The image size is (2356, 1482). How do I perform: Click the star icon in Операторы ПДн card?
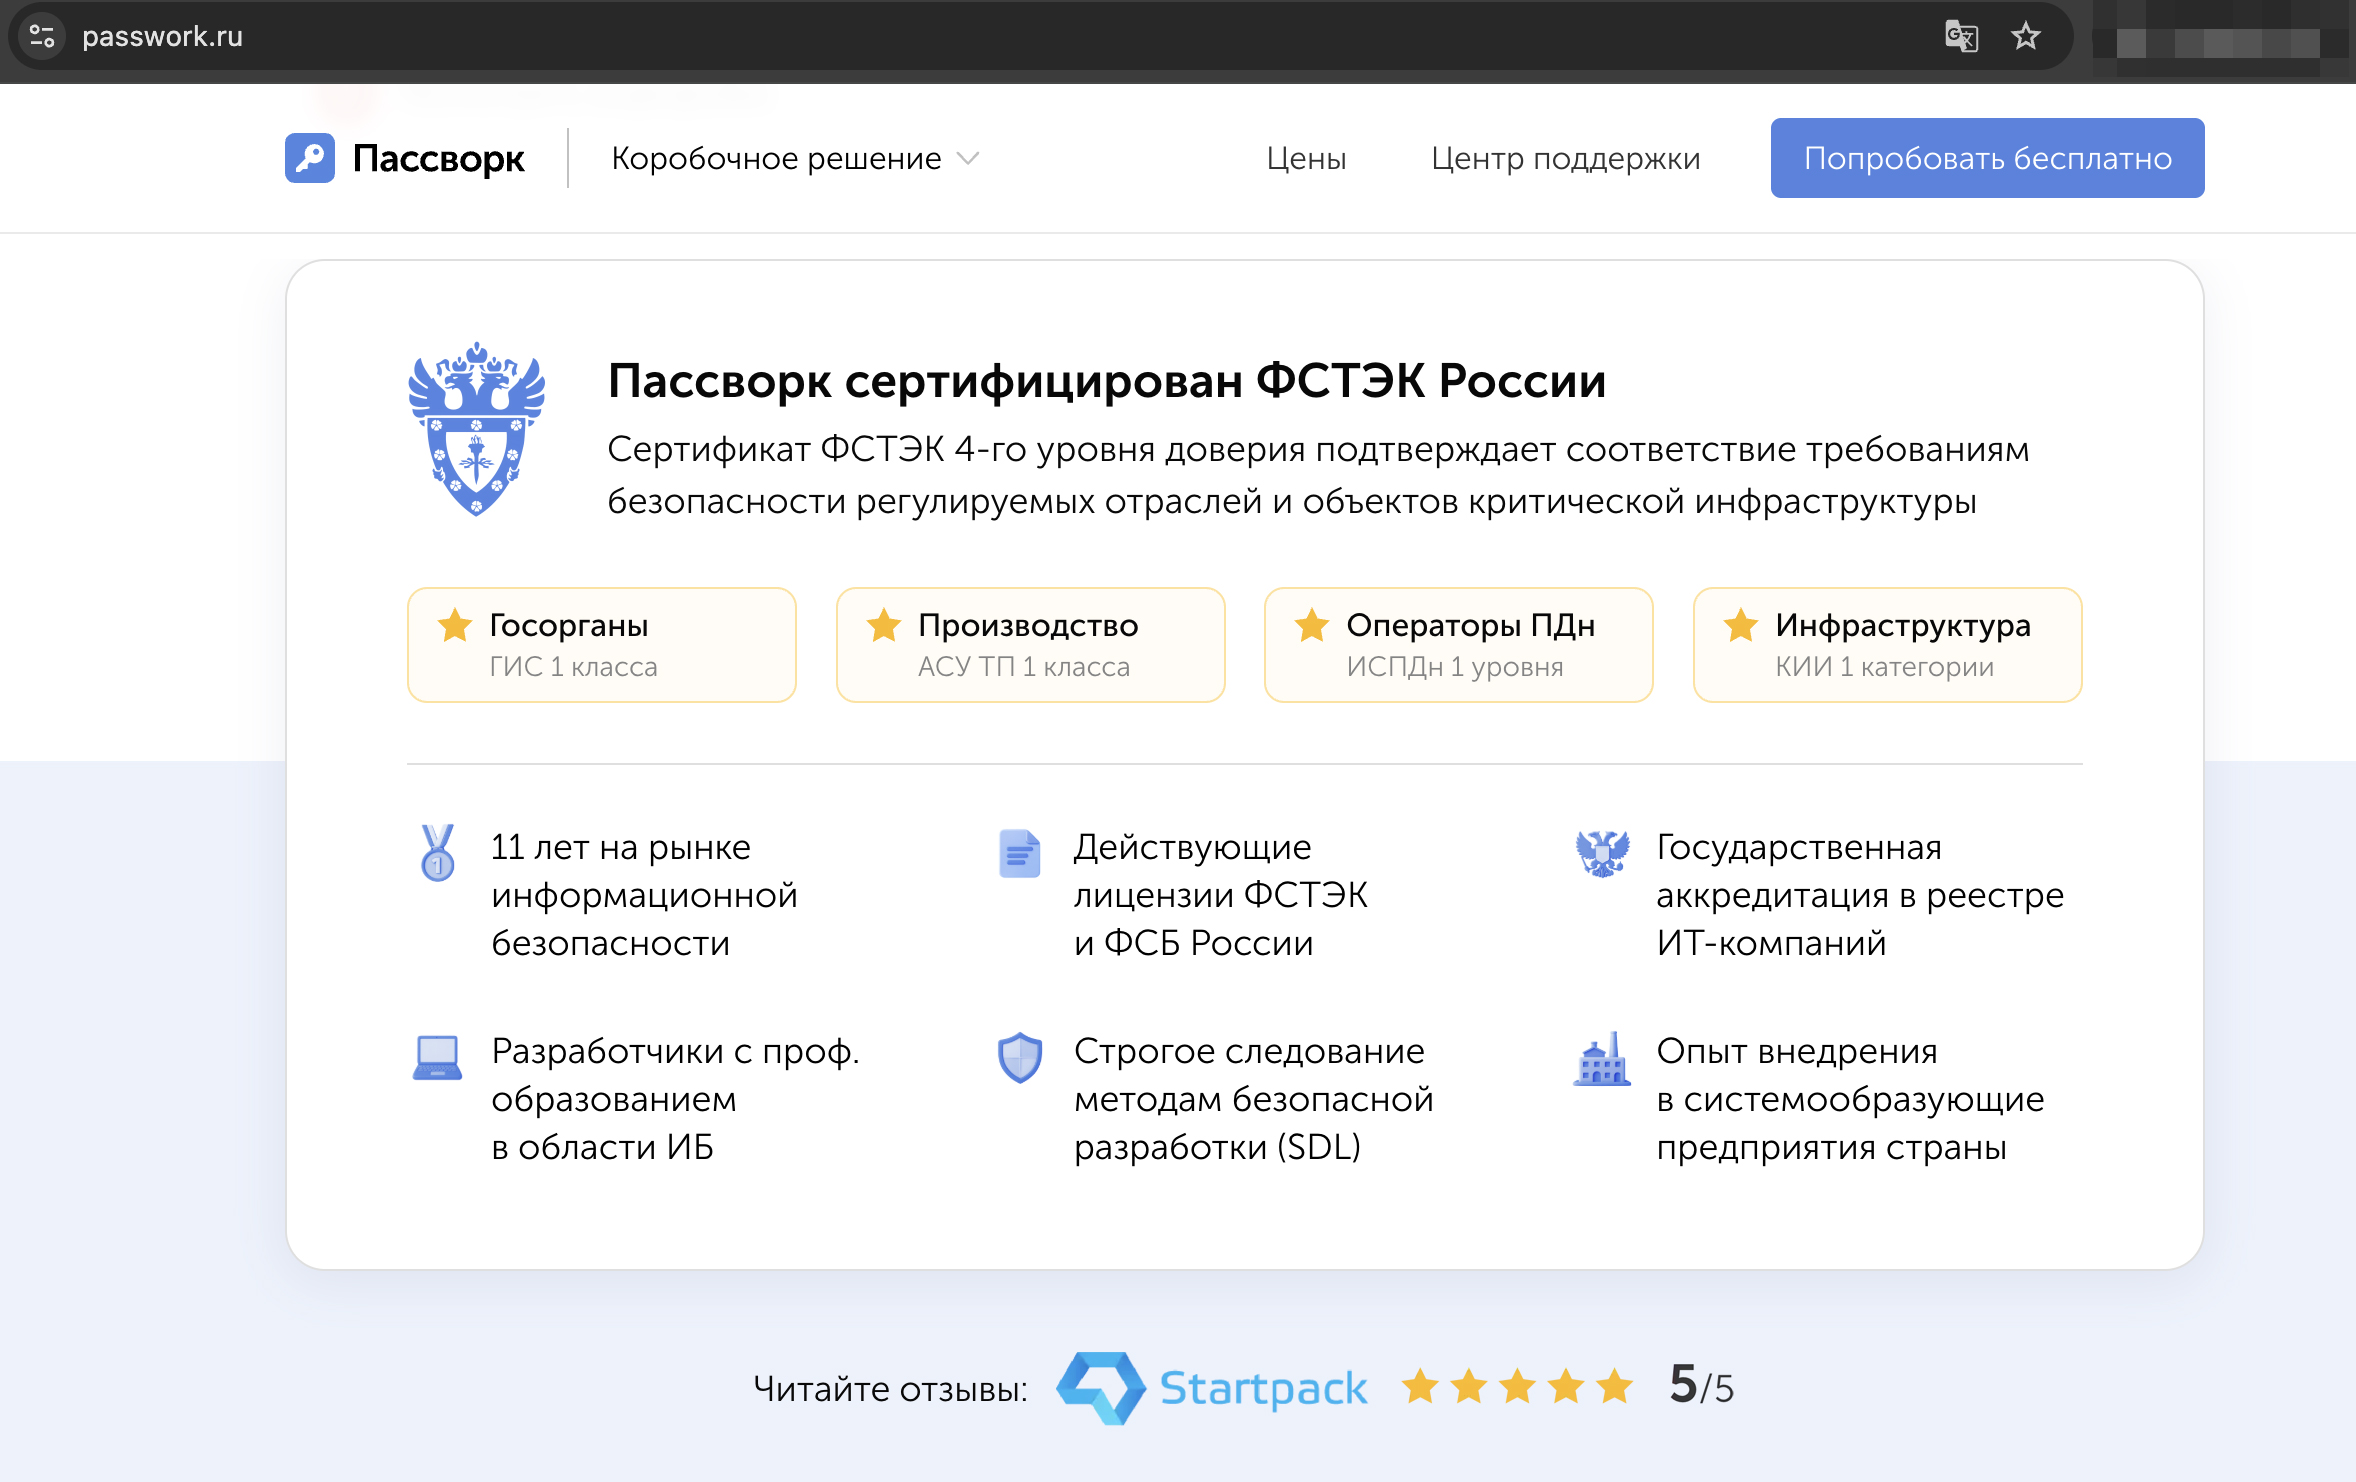pos(1312,625)
